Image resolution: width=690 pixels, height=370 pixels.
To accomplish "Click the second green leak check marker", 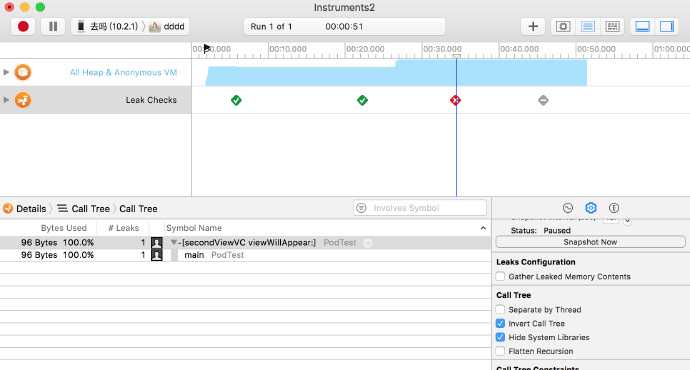I will 362,100.
